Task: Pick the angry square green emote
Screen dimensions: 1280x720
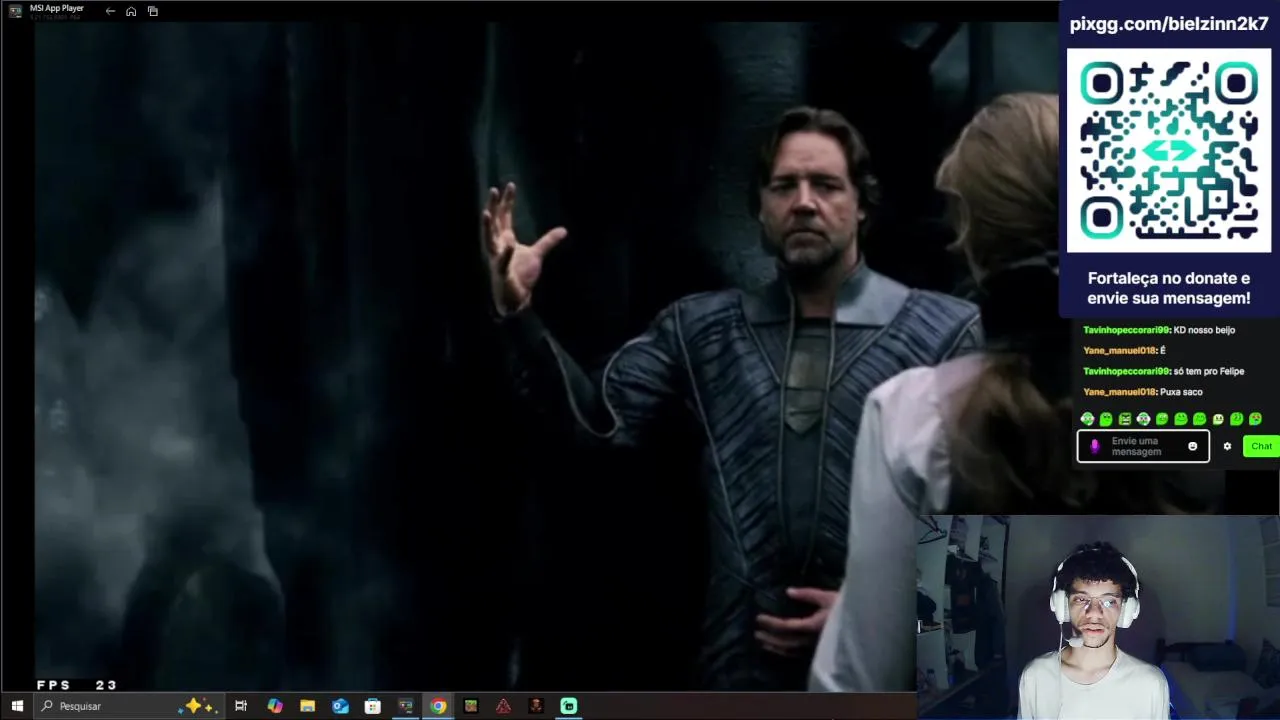Action: coord(1125,419)
